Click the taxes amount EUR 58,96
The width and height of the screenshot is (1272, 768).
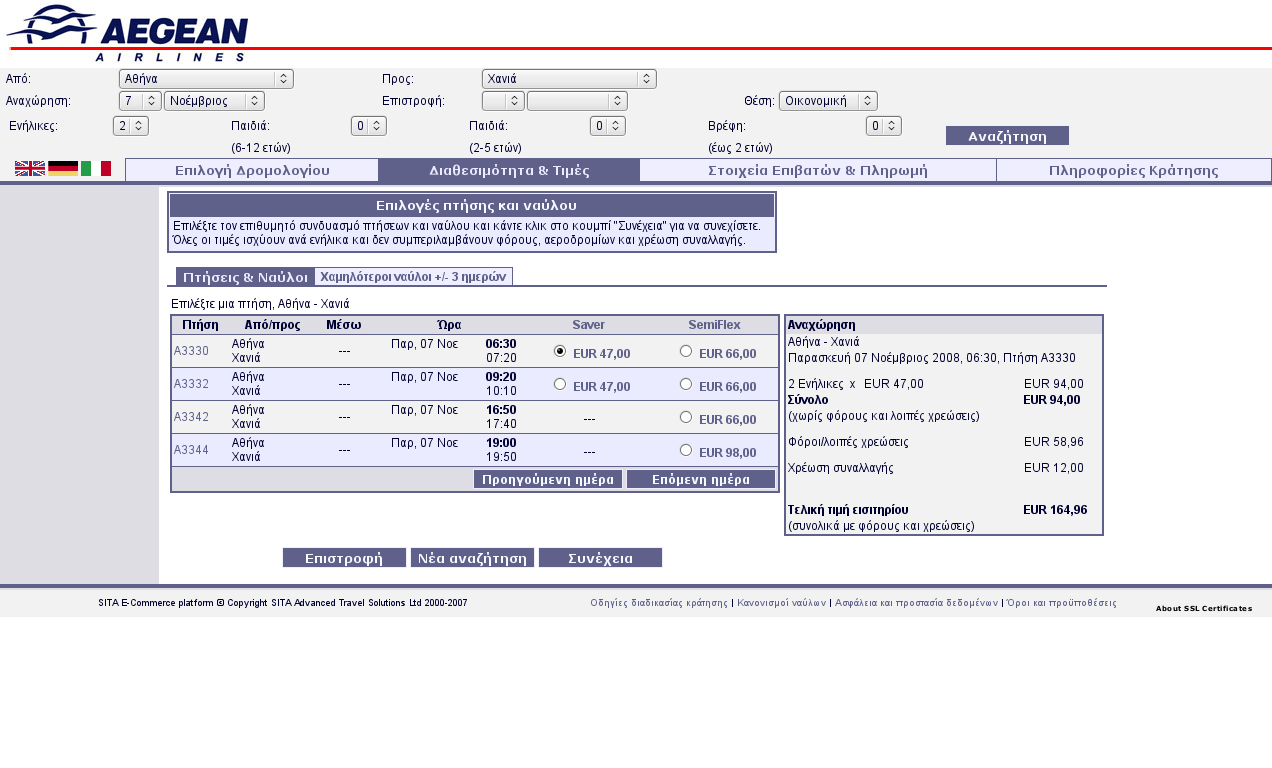tap(1054, 442)
